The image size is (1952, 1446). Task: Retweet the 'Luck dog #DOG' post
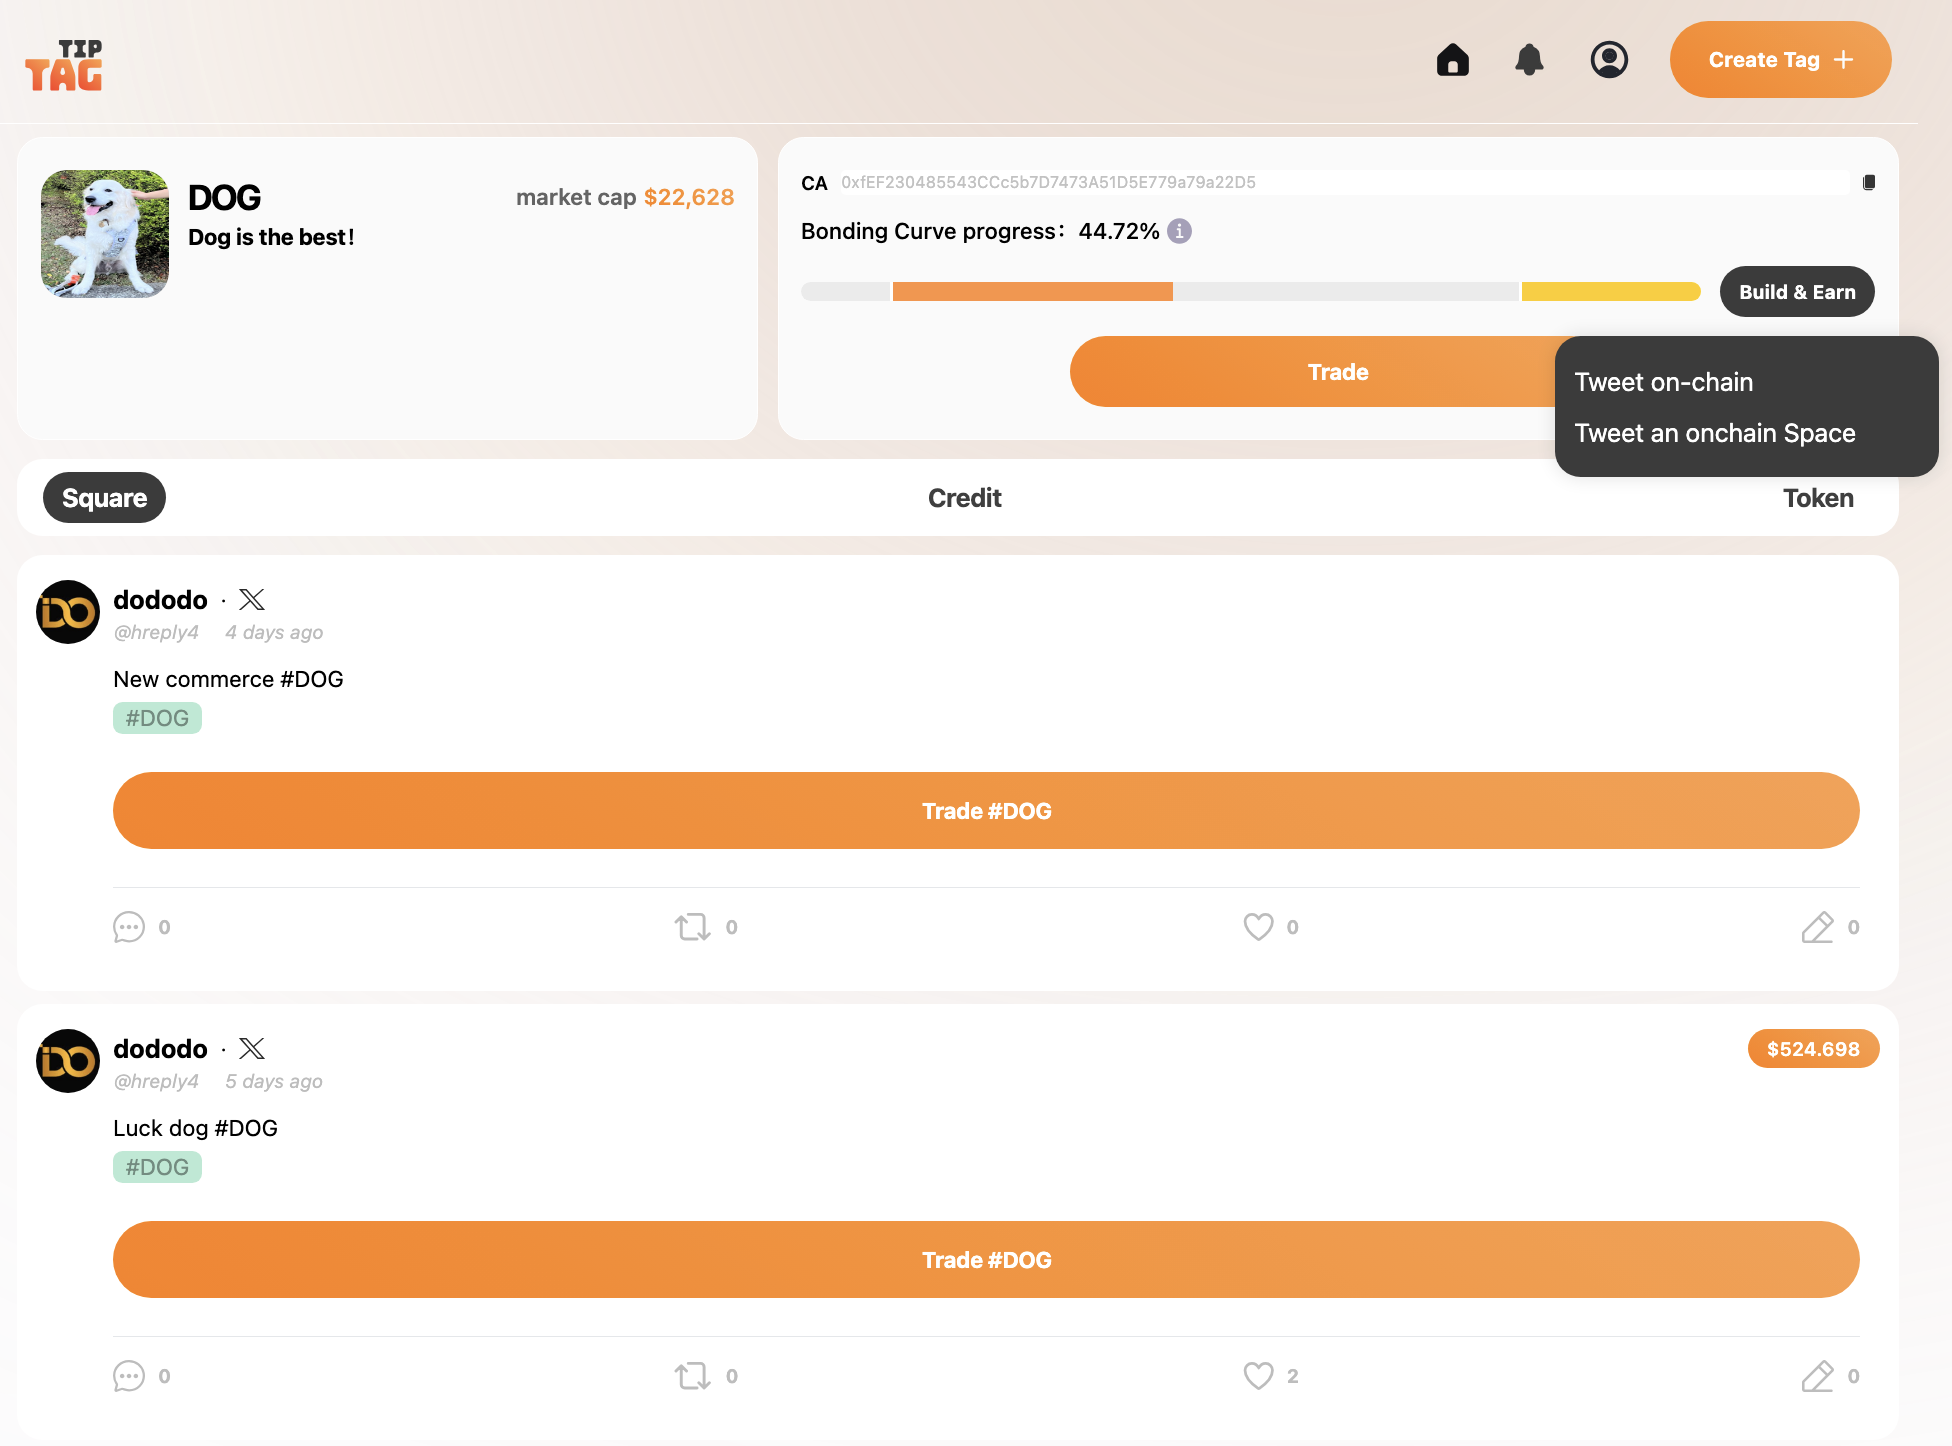coord(692,1376)
